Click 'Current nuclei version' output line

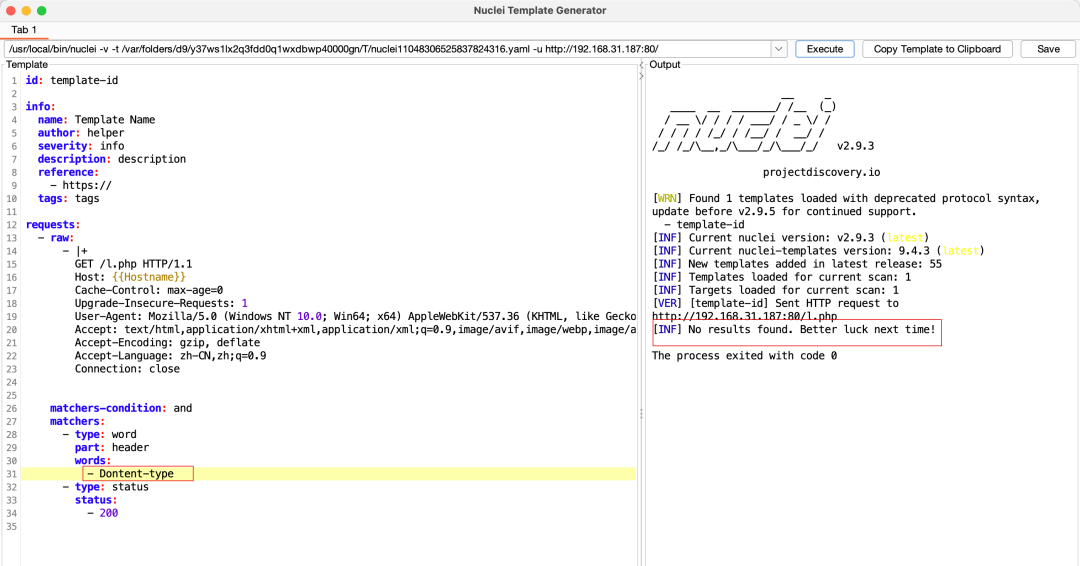791,238
